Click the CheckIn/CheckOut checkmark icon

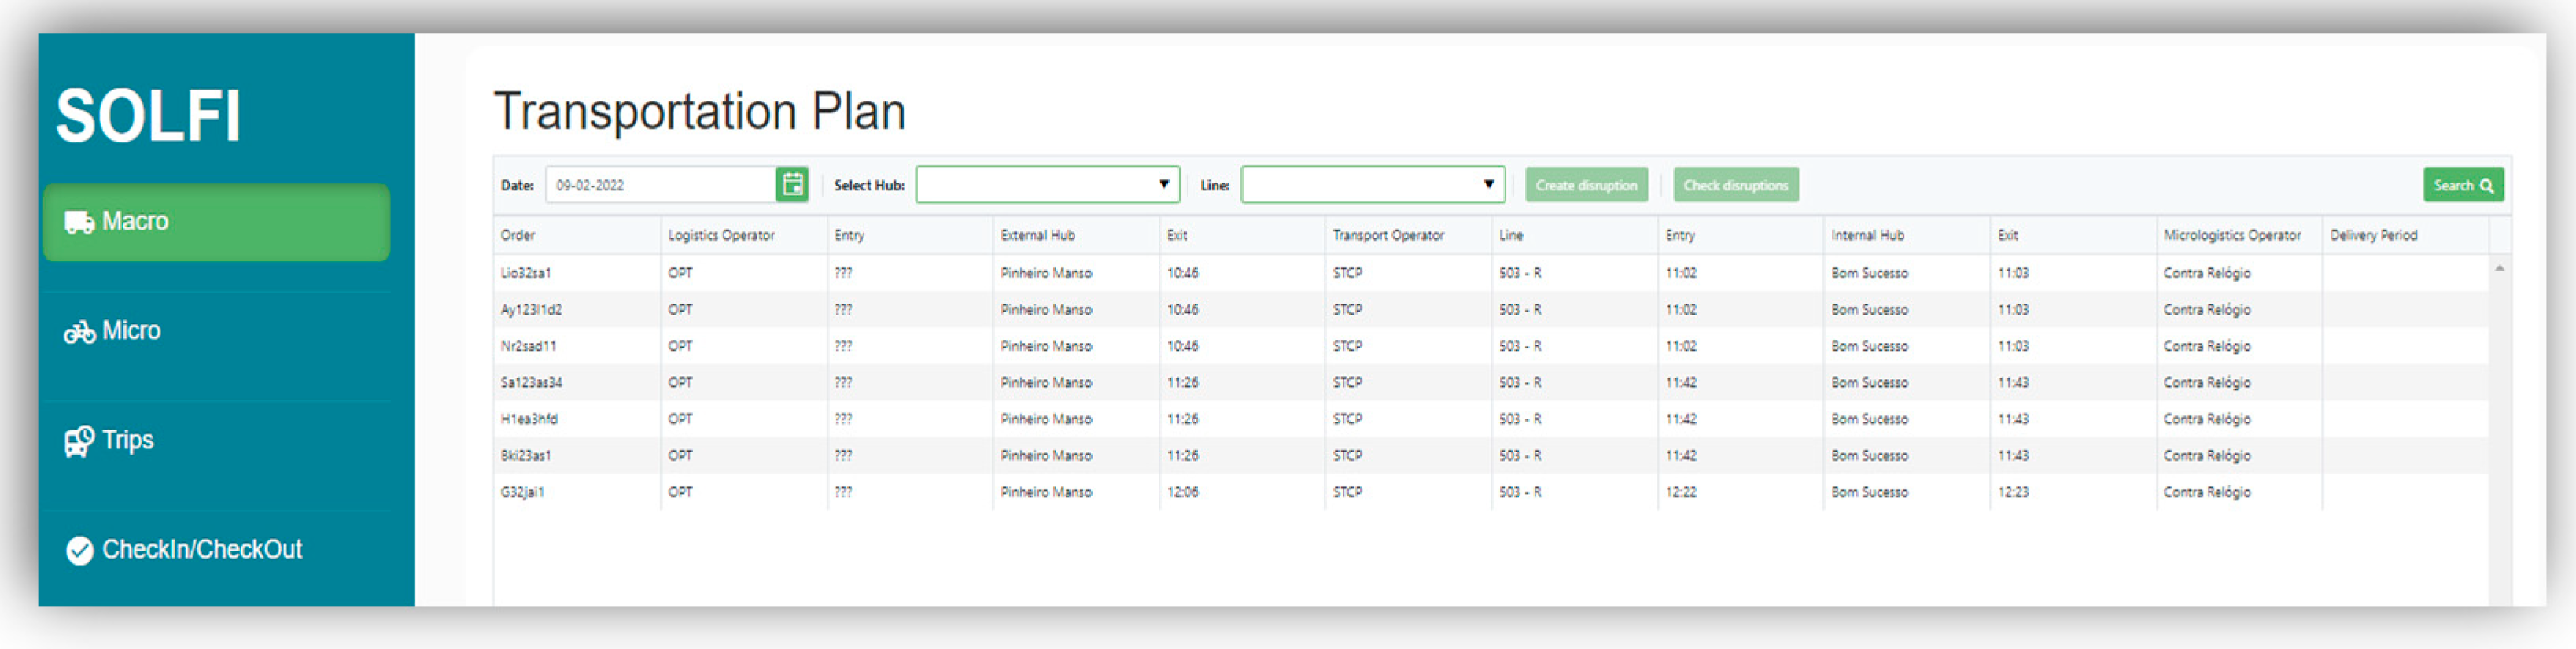click(x=79, y=550)
